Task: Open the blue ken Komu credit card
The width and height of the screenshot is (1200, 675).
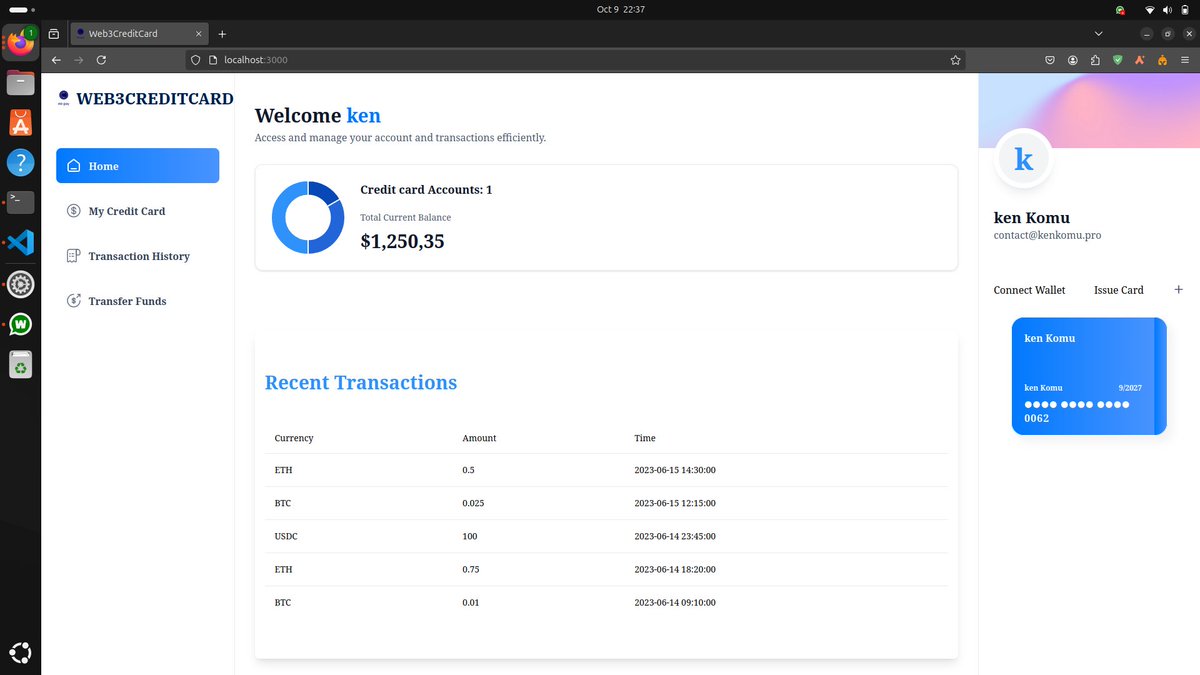Action: pyautogui.click(x=1089, y=376)
